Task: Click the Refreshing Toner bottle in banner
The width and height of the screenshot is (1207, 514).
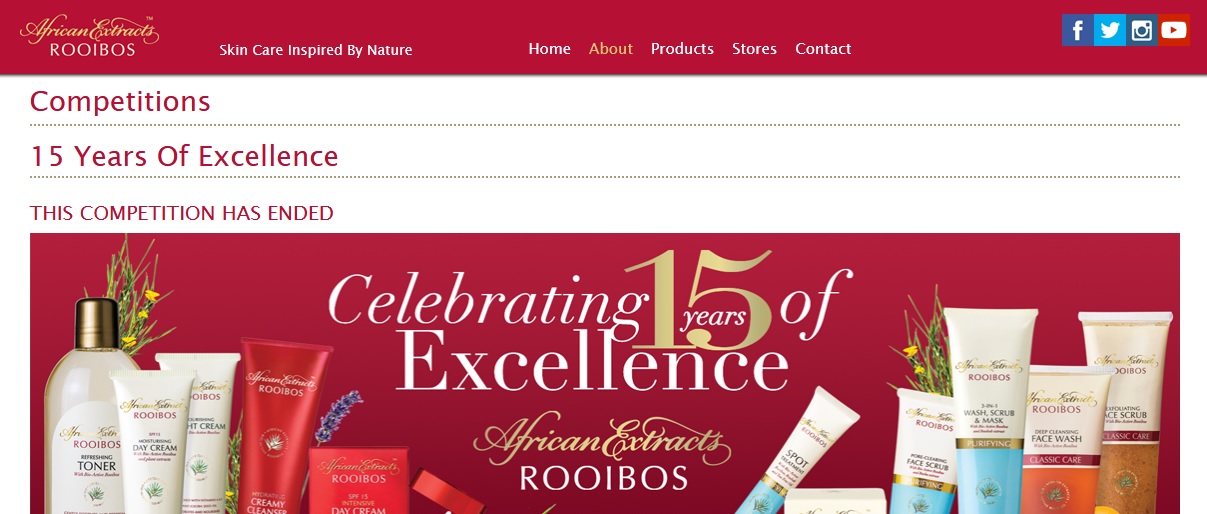Action: coord(94,404)
